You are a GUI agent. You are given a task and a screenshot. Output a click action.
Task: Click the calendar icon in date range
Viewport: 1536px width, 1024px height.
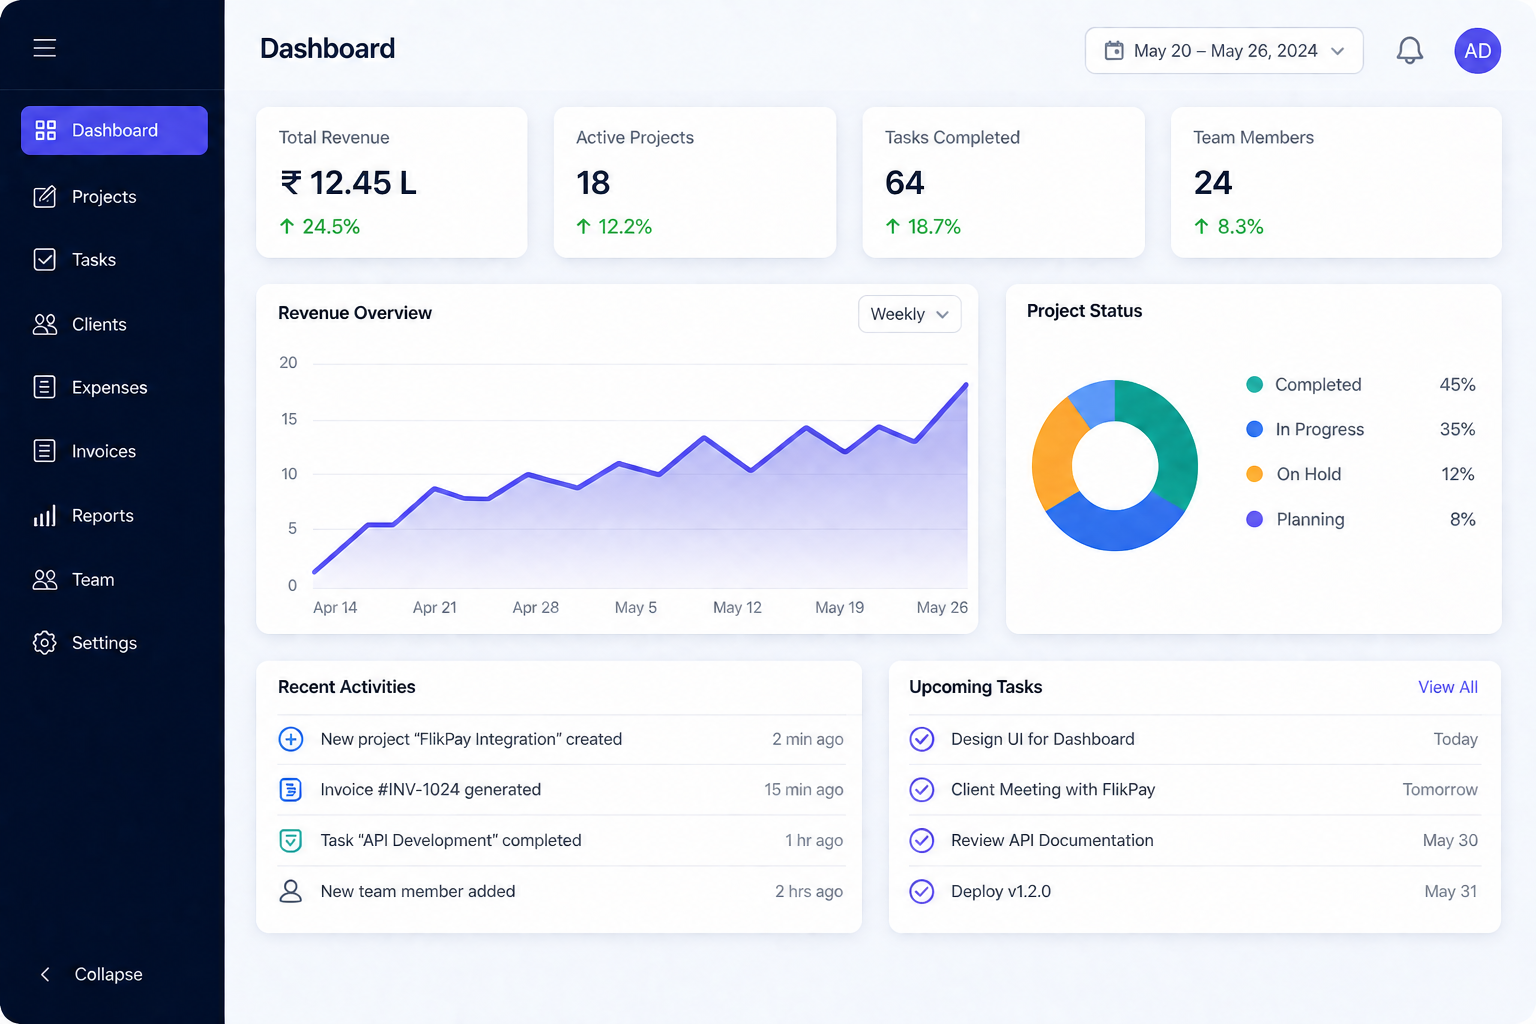1114,51
